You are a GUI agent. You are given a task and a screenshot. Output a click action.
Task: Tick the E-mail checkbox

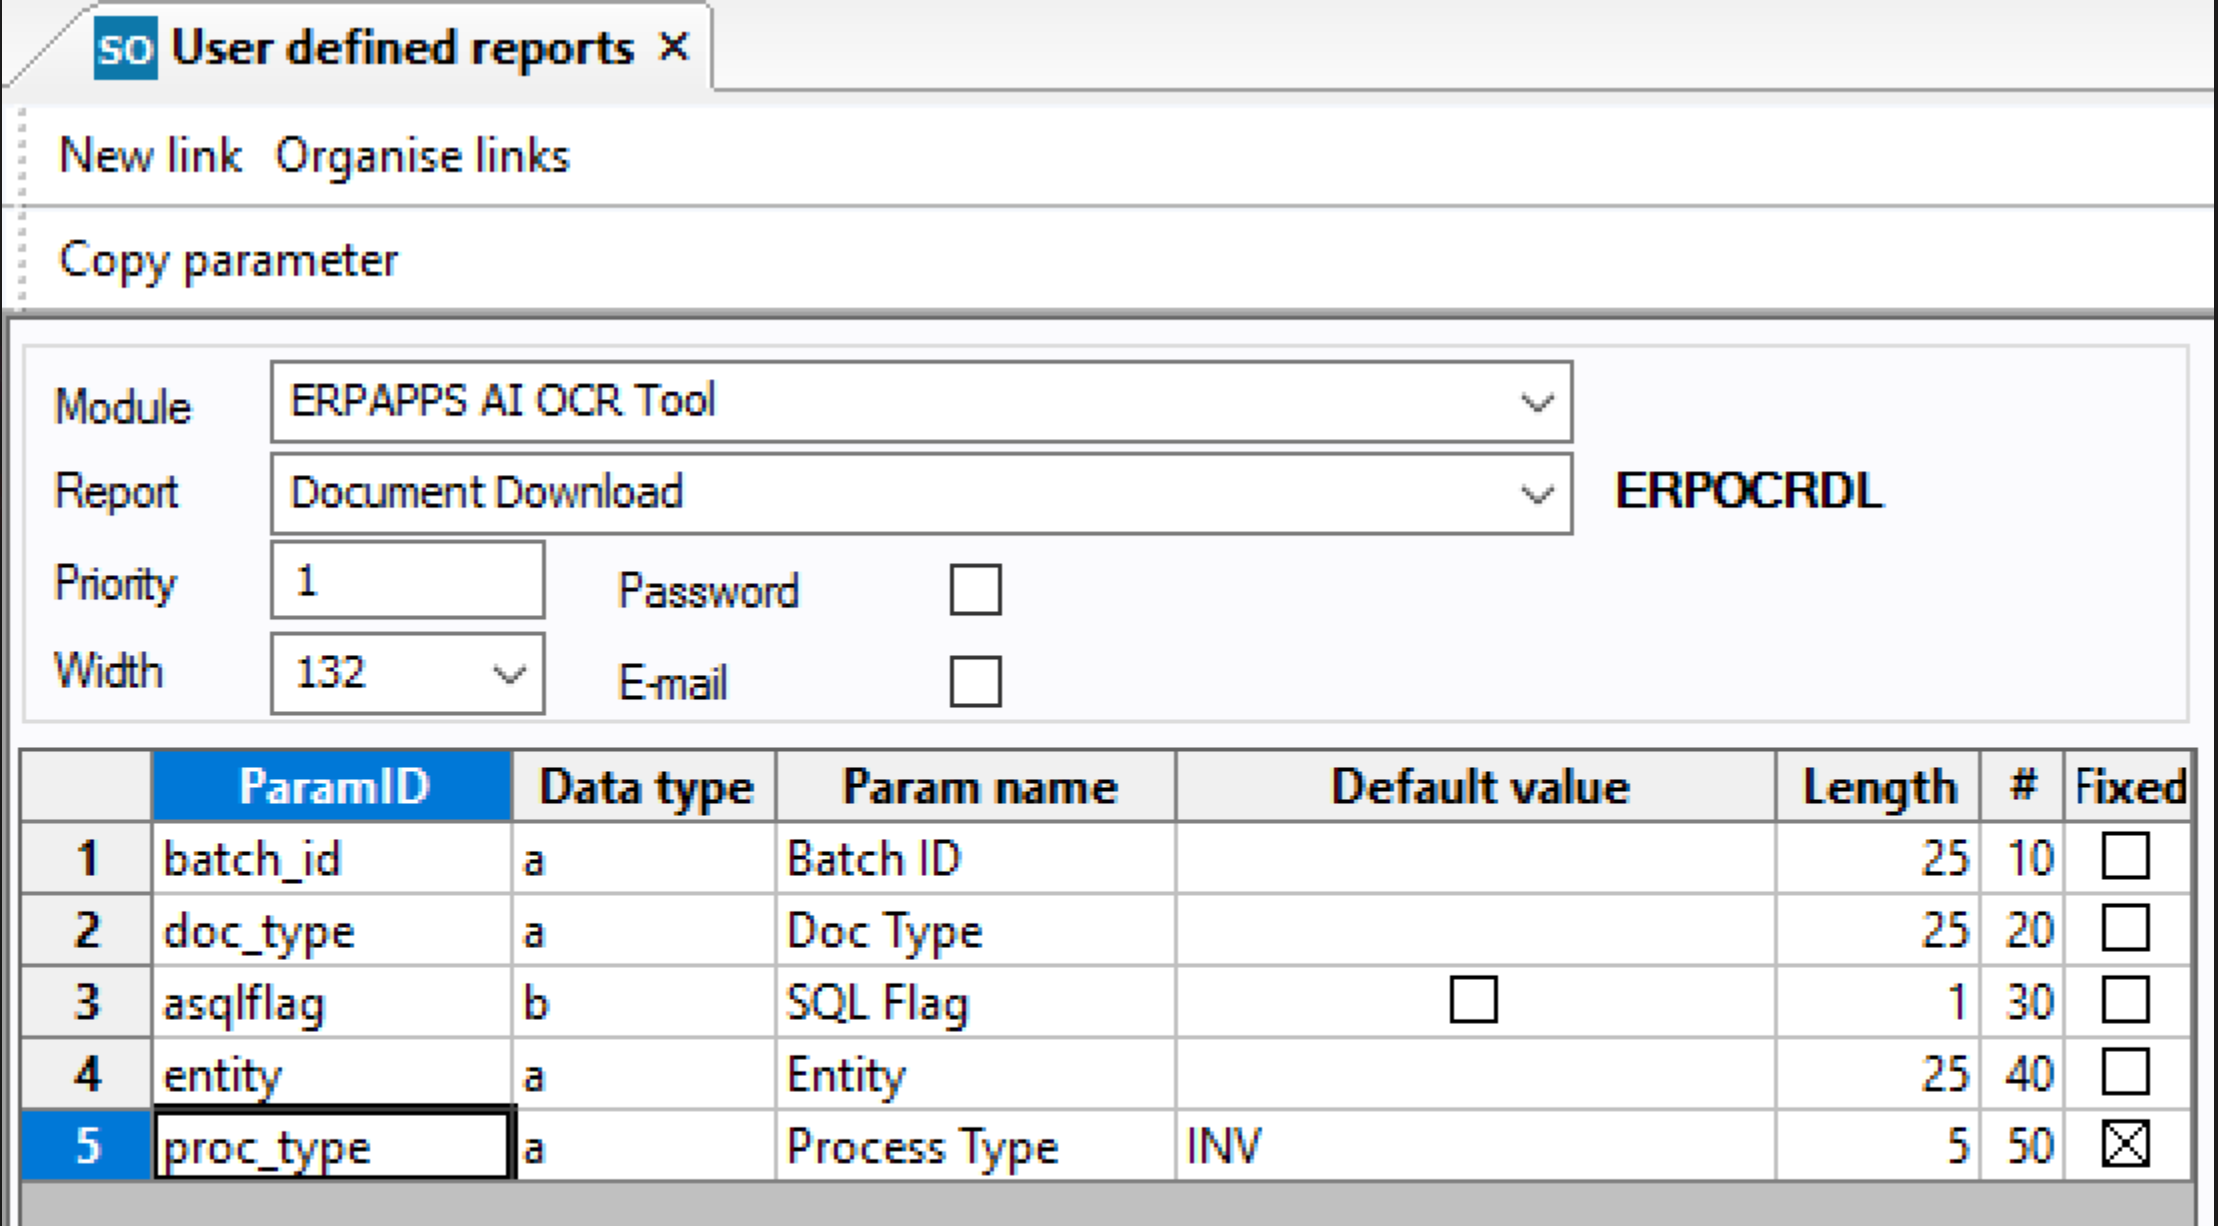(x=975, y=682)
